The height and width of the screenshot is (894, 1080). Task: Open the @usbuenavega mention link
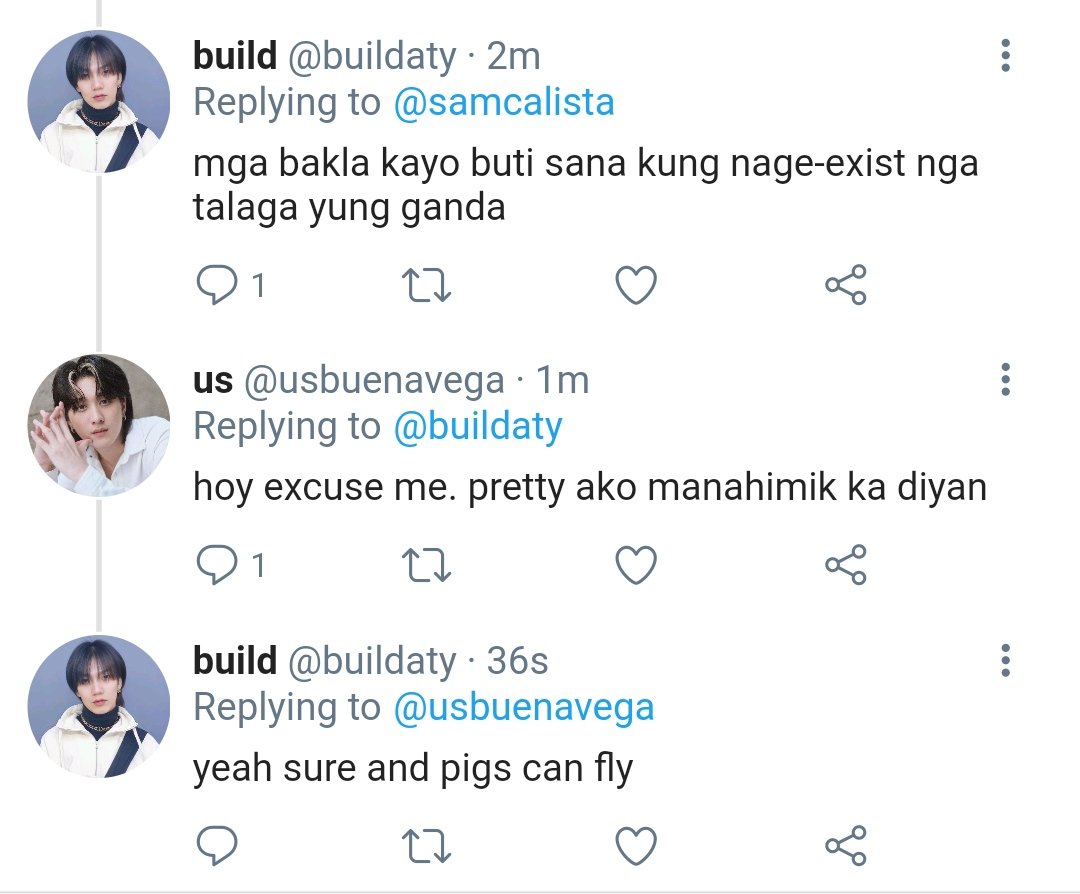coord(523,708)
